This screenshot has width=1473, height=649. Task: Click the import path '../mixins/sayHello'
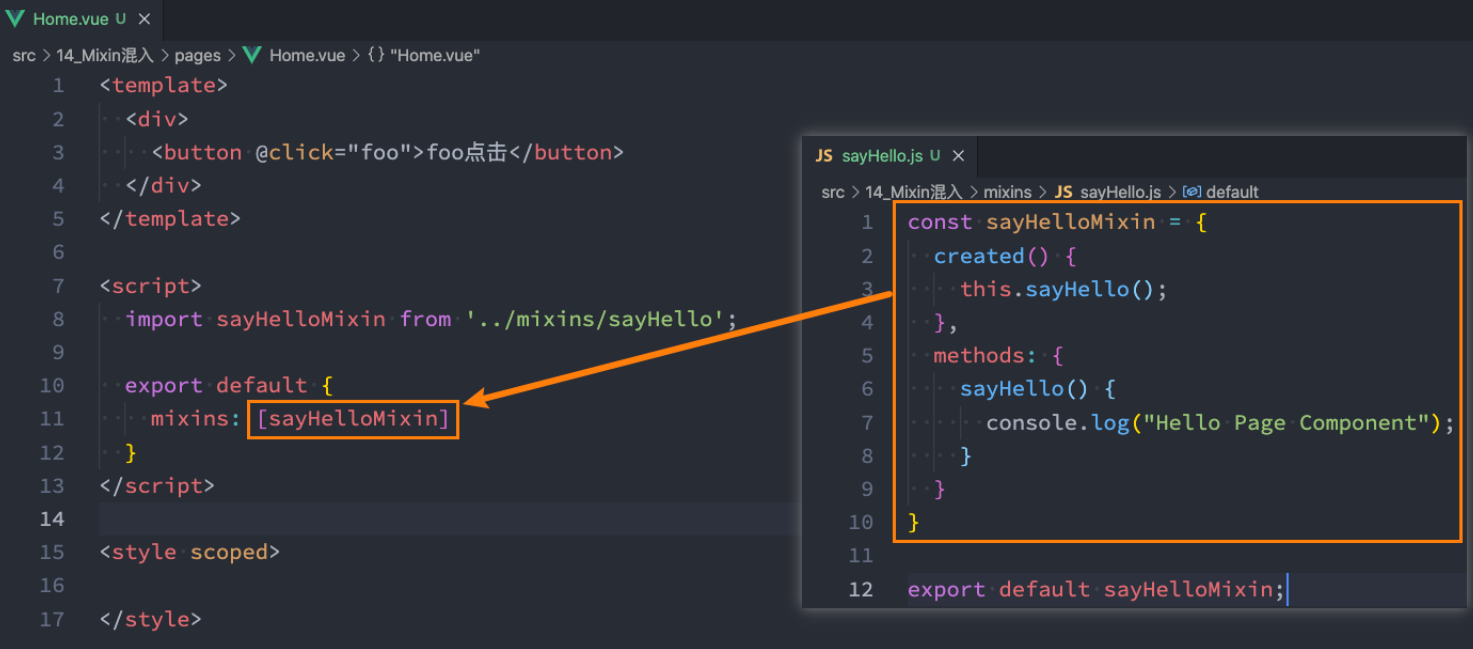(595, 319)
